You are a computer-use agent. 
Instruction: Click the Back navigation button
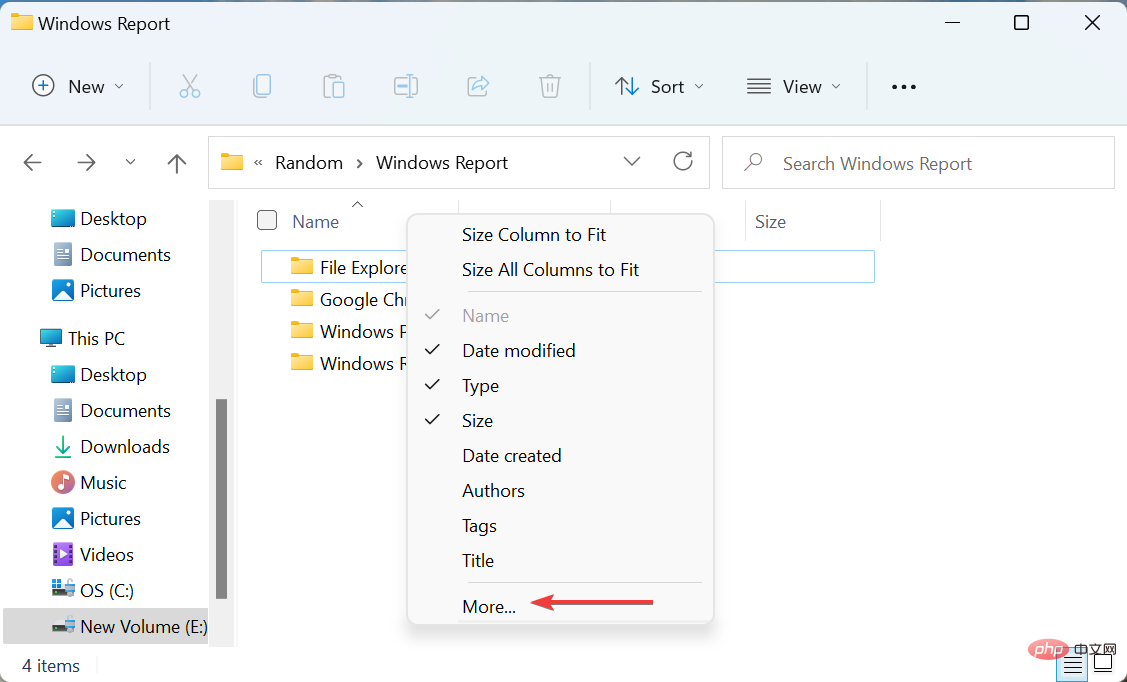point(32,162)
